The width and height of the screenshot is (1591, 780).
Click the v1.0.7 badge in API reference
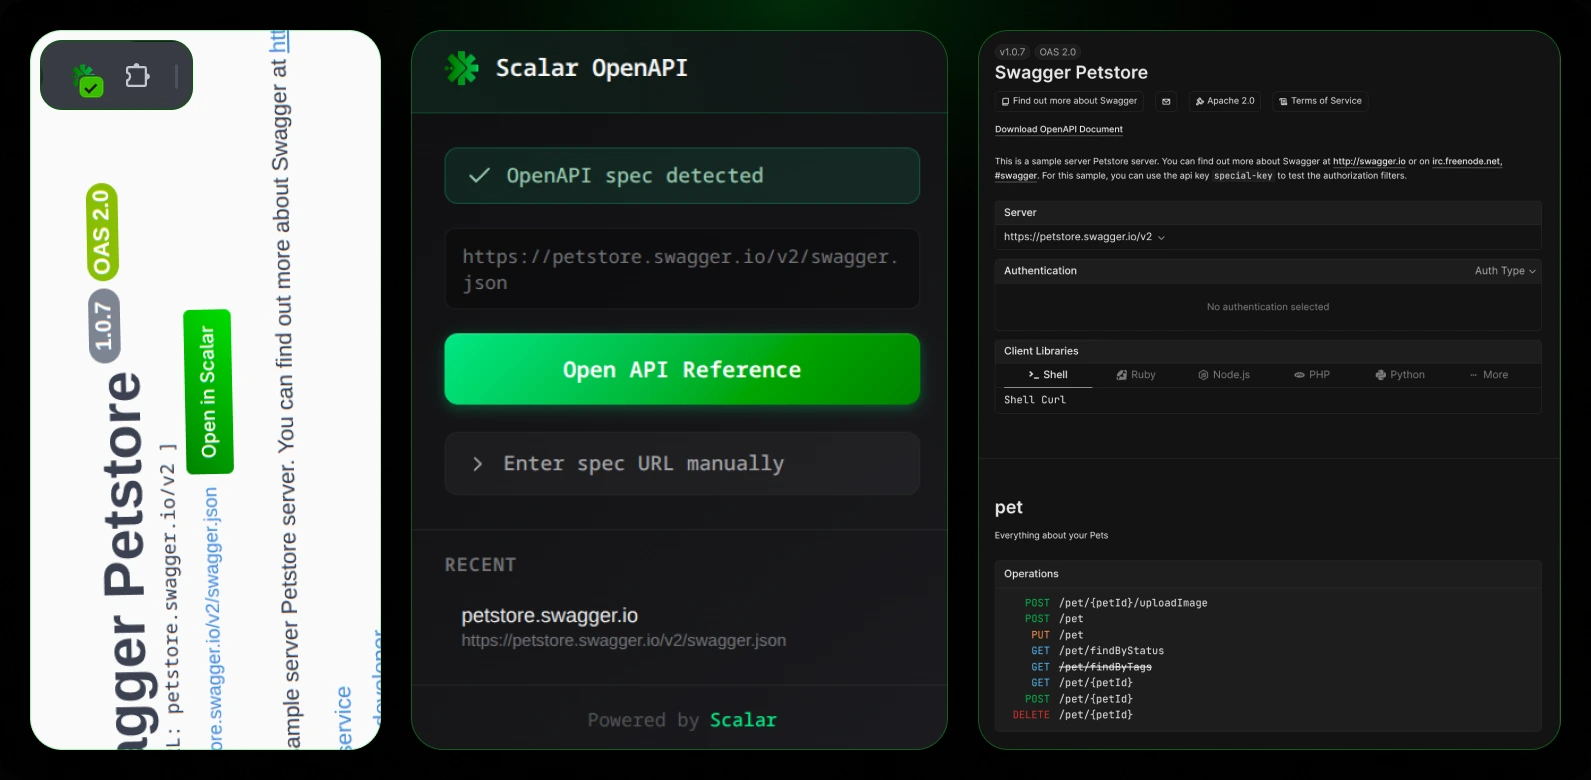pos(1012,52)
